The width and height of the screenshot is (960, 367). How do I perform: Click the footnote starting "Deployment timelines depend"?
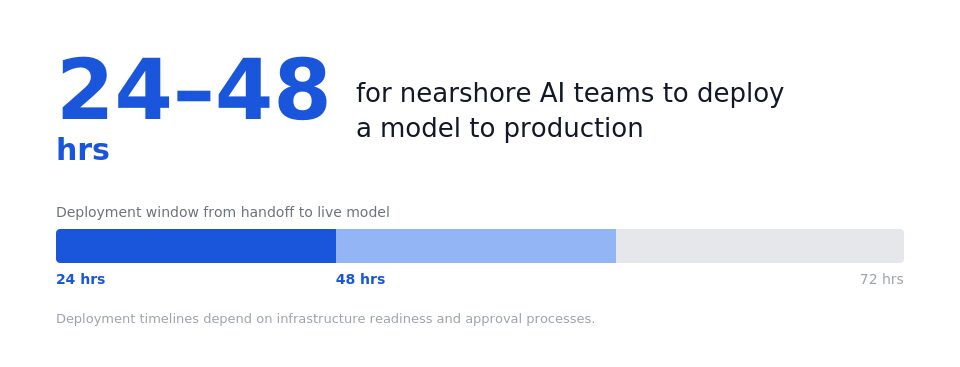coord(326,319)
